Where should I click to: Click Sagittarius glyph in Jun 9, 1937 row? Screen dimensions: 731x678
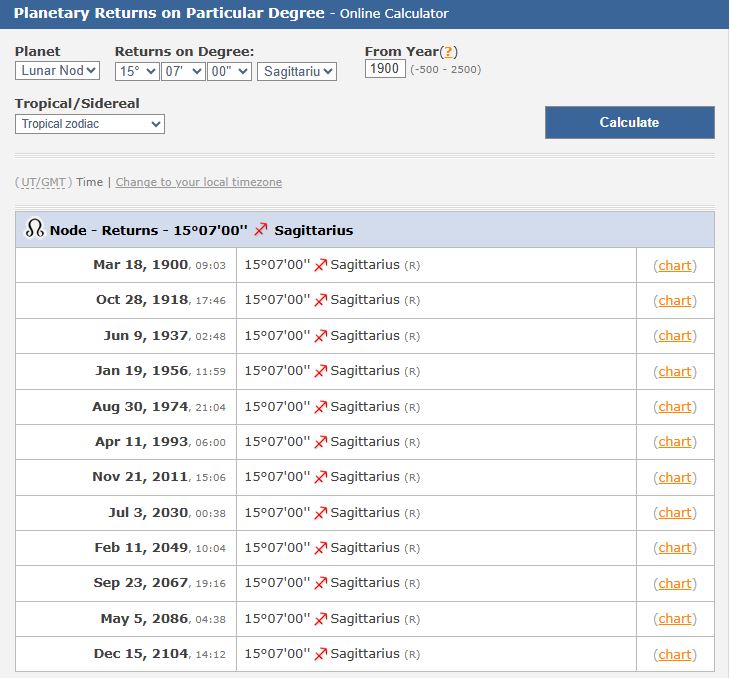pos(321,336)
